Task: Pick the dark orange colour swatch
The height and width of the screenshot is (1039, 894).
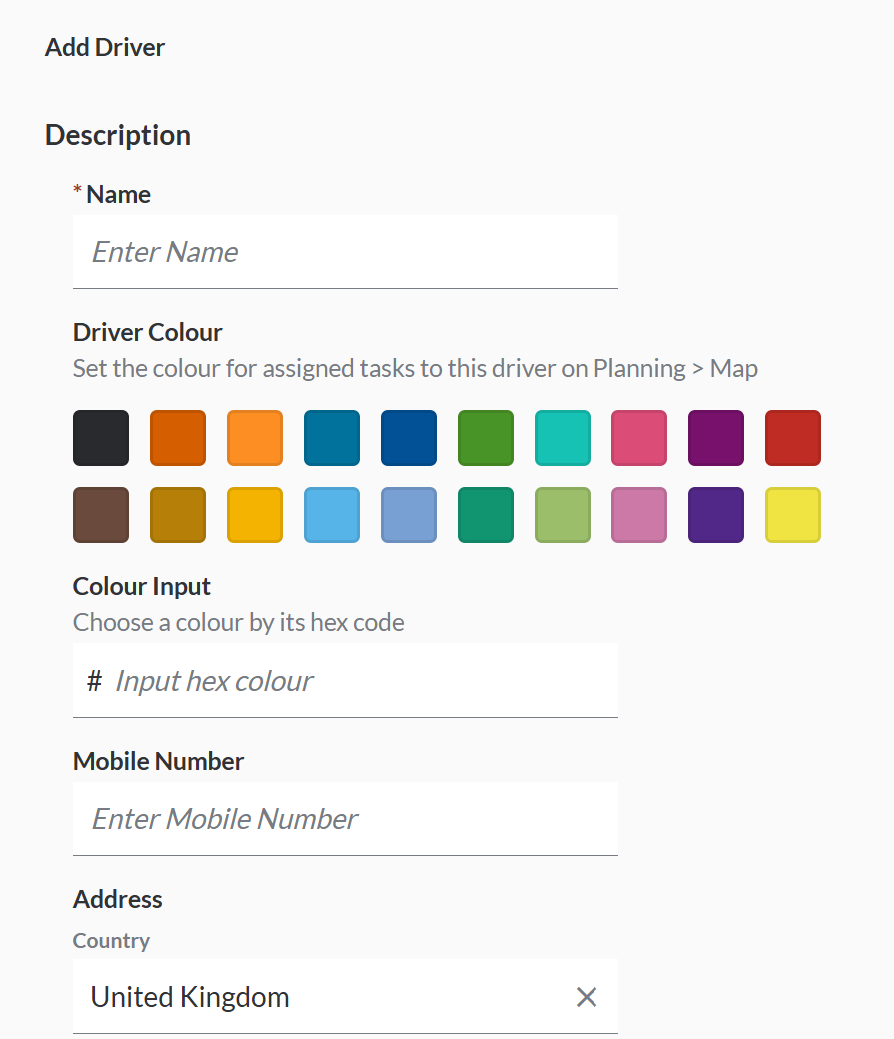Action: pos(178,438)
